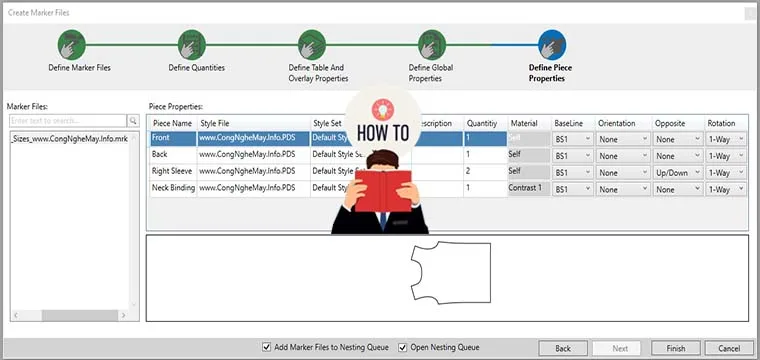Click the Back button
This screenshot has height=360, width=760.
563,348
